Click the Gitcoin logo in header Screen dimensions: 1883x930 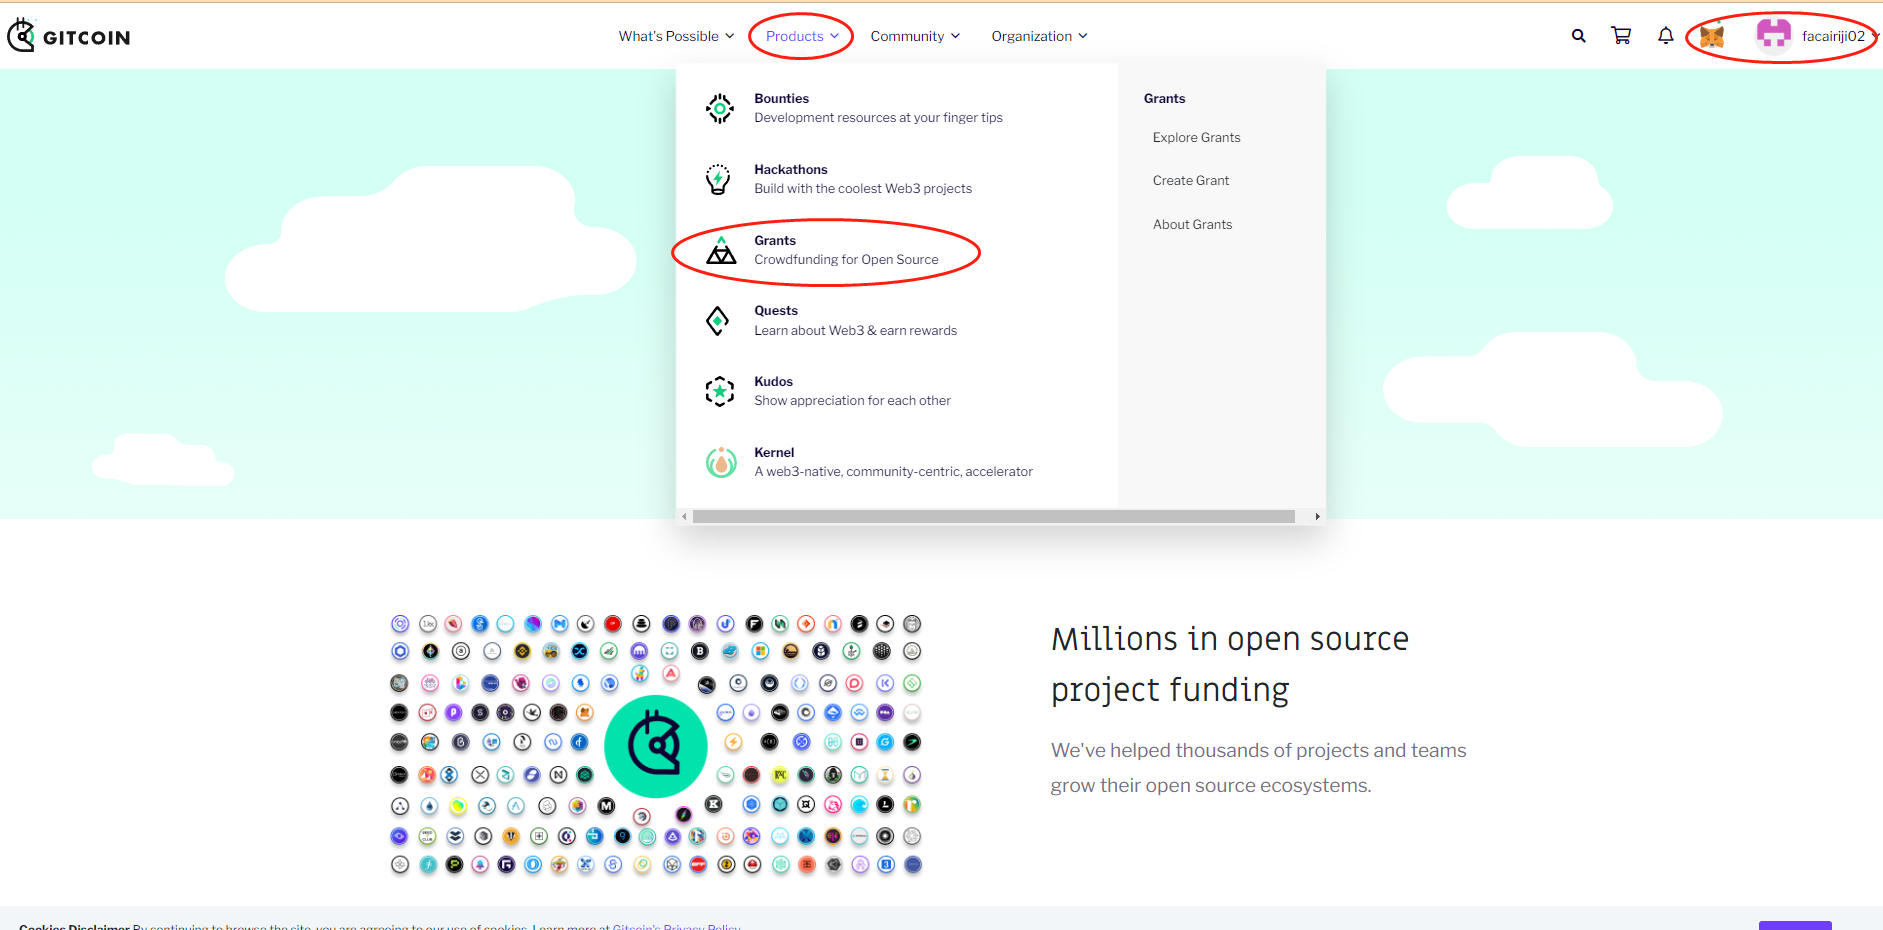[x=69, y=36]
